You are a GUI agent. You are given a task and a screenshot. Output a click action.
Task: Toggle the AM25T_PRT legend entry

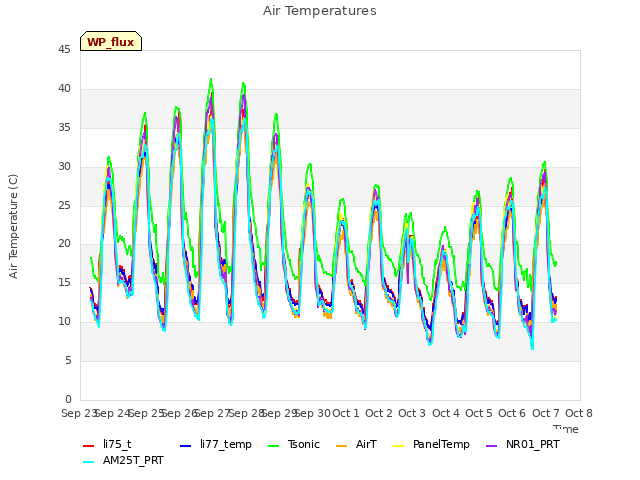point(123,461)
